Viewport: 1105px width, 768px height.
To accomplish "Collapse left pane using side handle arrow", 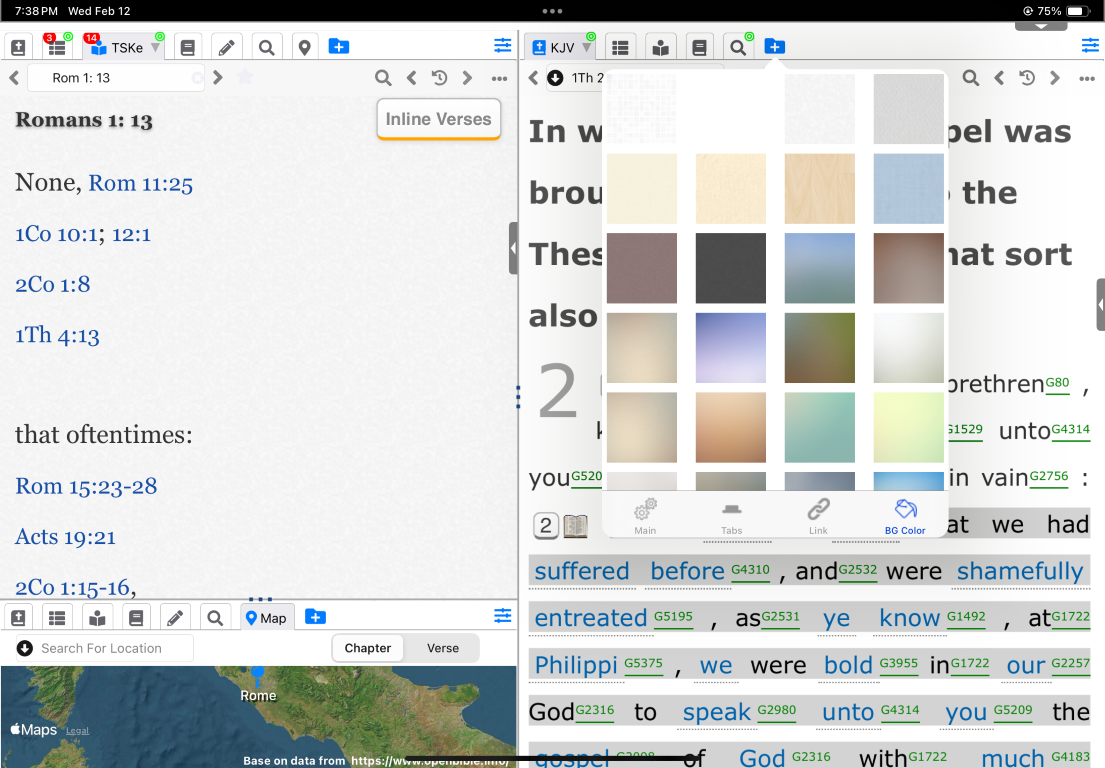I will tap(513, 248).
